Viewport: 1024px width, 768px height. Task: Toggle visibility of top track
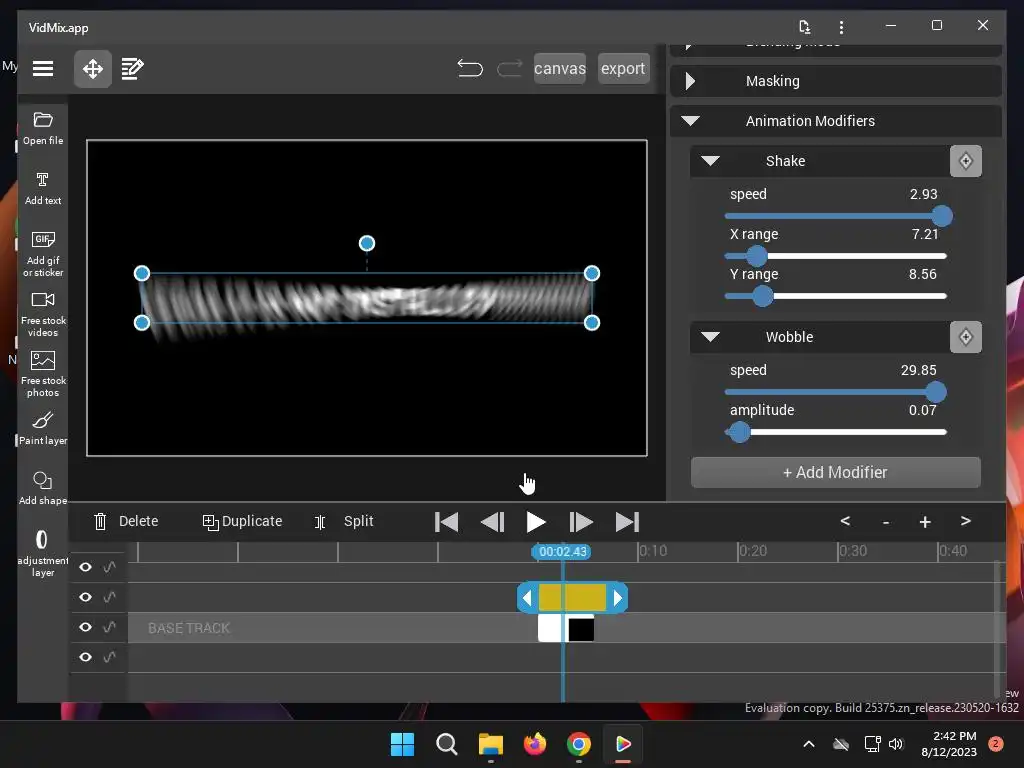[x=86, y=567]
